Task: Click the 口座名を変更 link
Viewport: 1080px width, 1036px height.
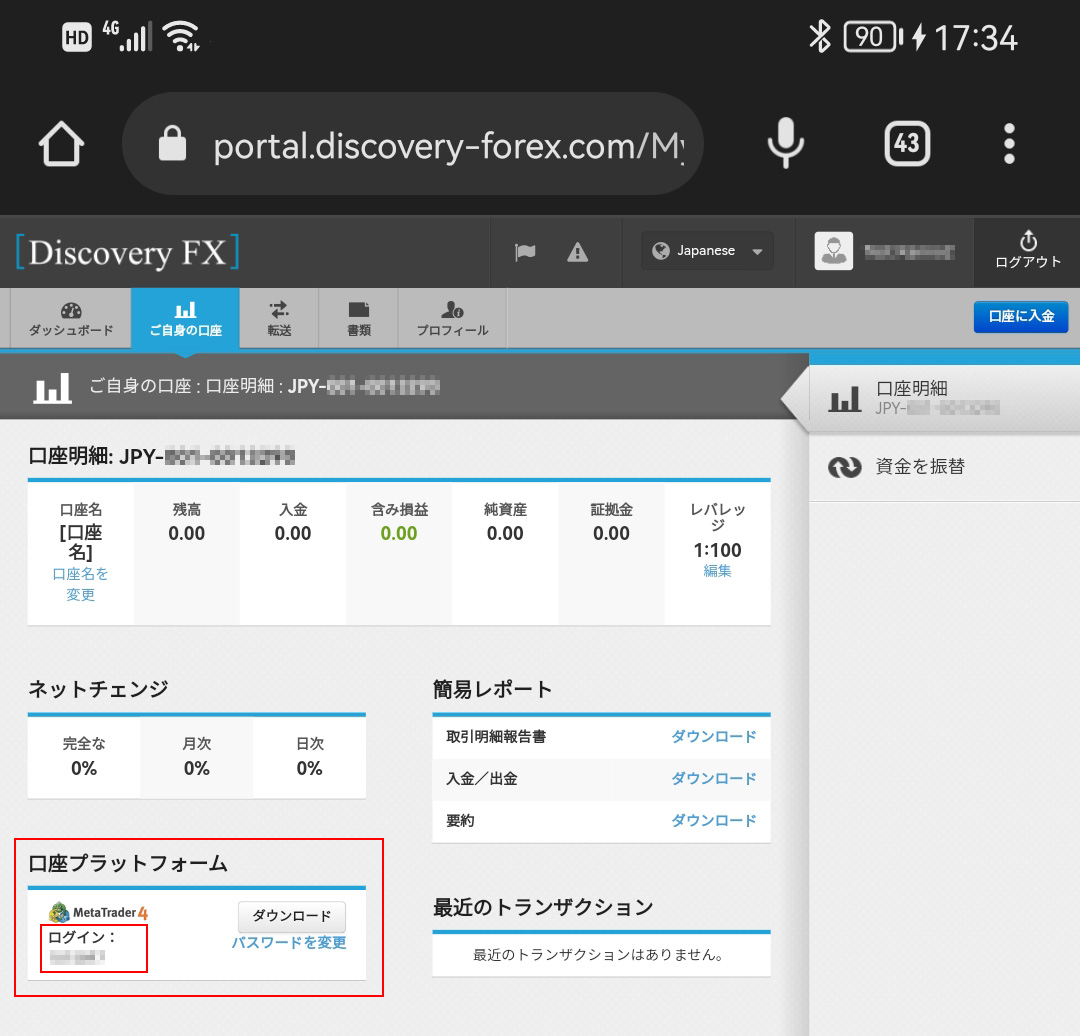Action: coord(81,584)
